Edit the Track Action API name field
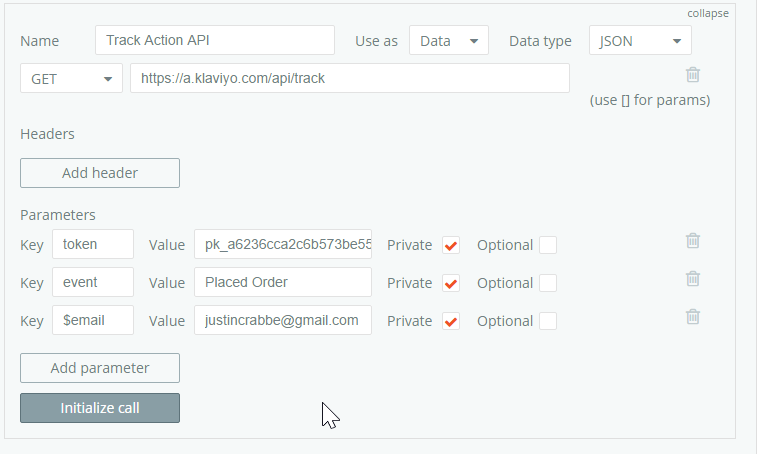Image resolution: width=765 pixels, height=454 pixels. [215, 41]
